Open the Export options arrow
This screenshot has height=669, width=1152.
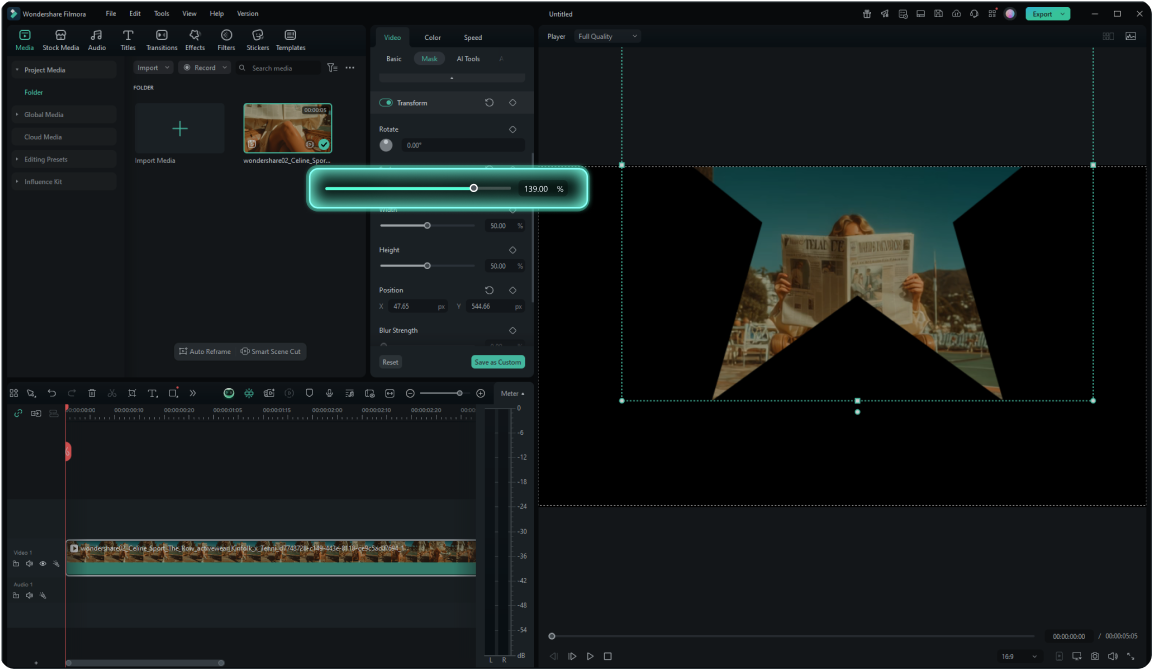click(1062, 14)
